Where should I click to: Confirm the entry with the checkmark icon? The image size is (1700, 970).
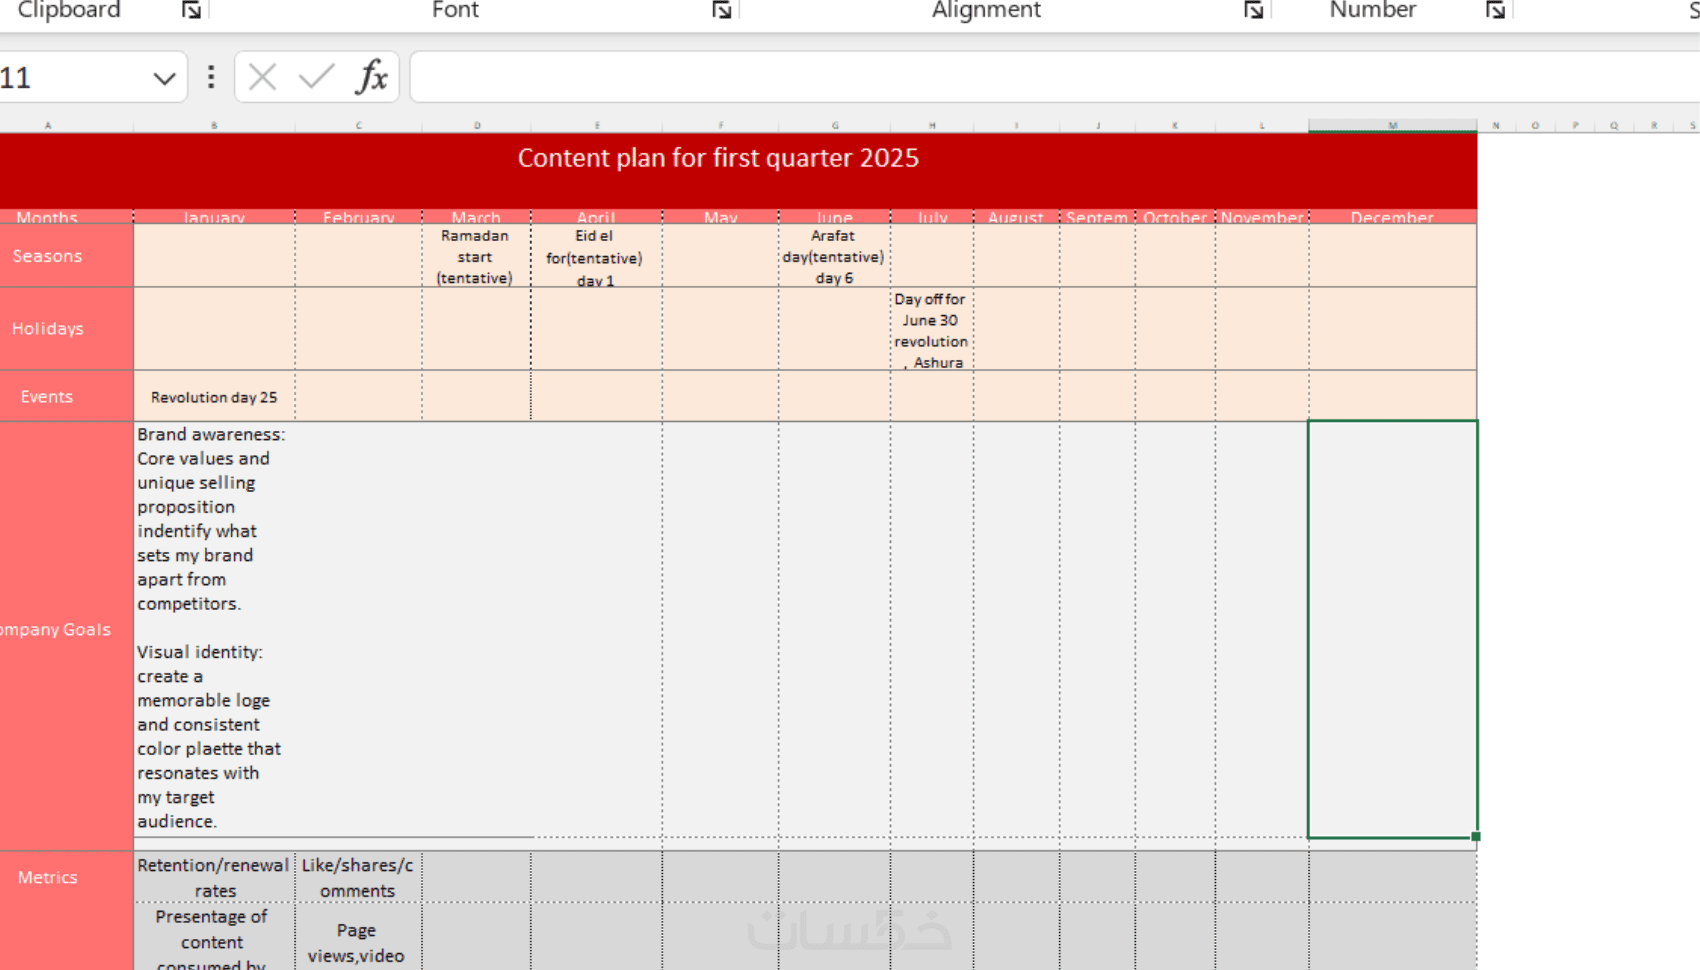[317, 77]
